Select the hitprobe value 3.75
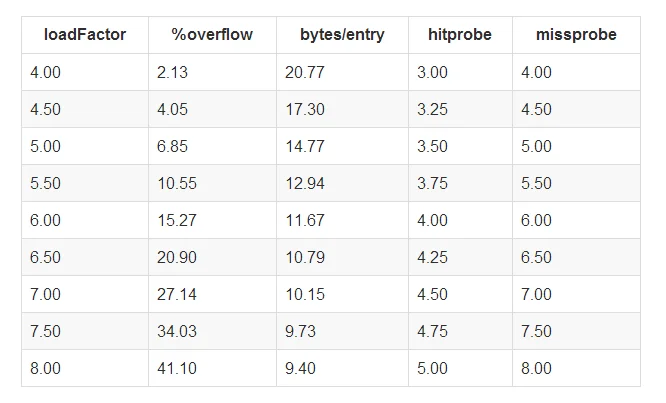The image size is (666, 403). pos(432,183)
